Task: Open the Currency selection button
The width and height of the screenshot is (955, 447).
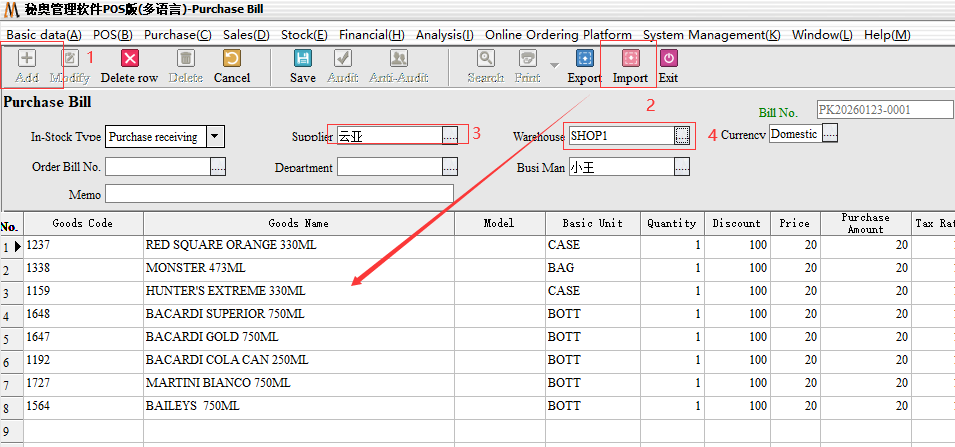Action: pyautogui.click(x=830, y=134)
